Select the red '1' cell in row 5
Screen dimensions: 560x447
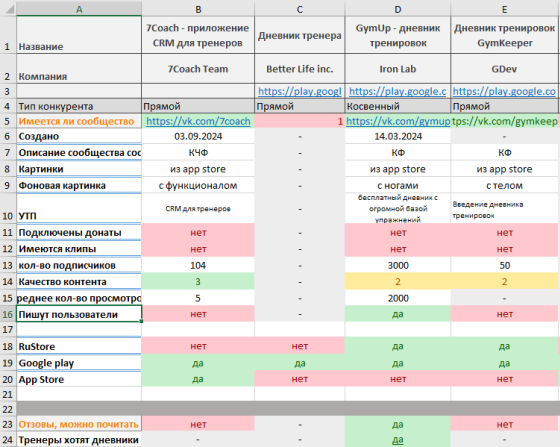pyautogui.click(x=300, y=121)
